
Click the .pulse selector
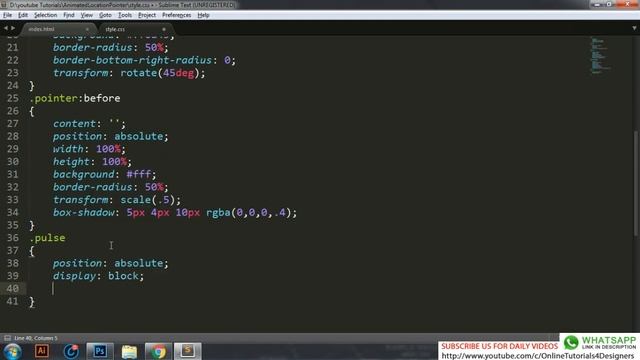point(48,238)
